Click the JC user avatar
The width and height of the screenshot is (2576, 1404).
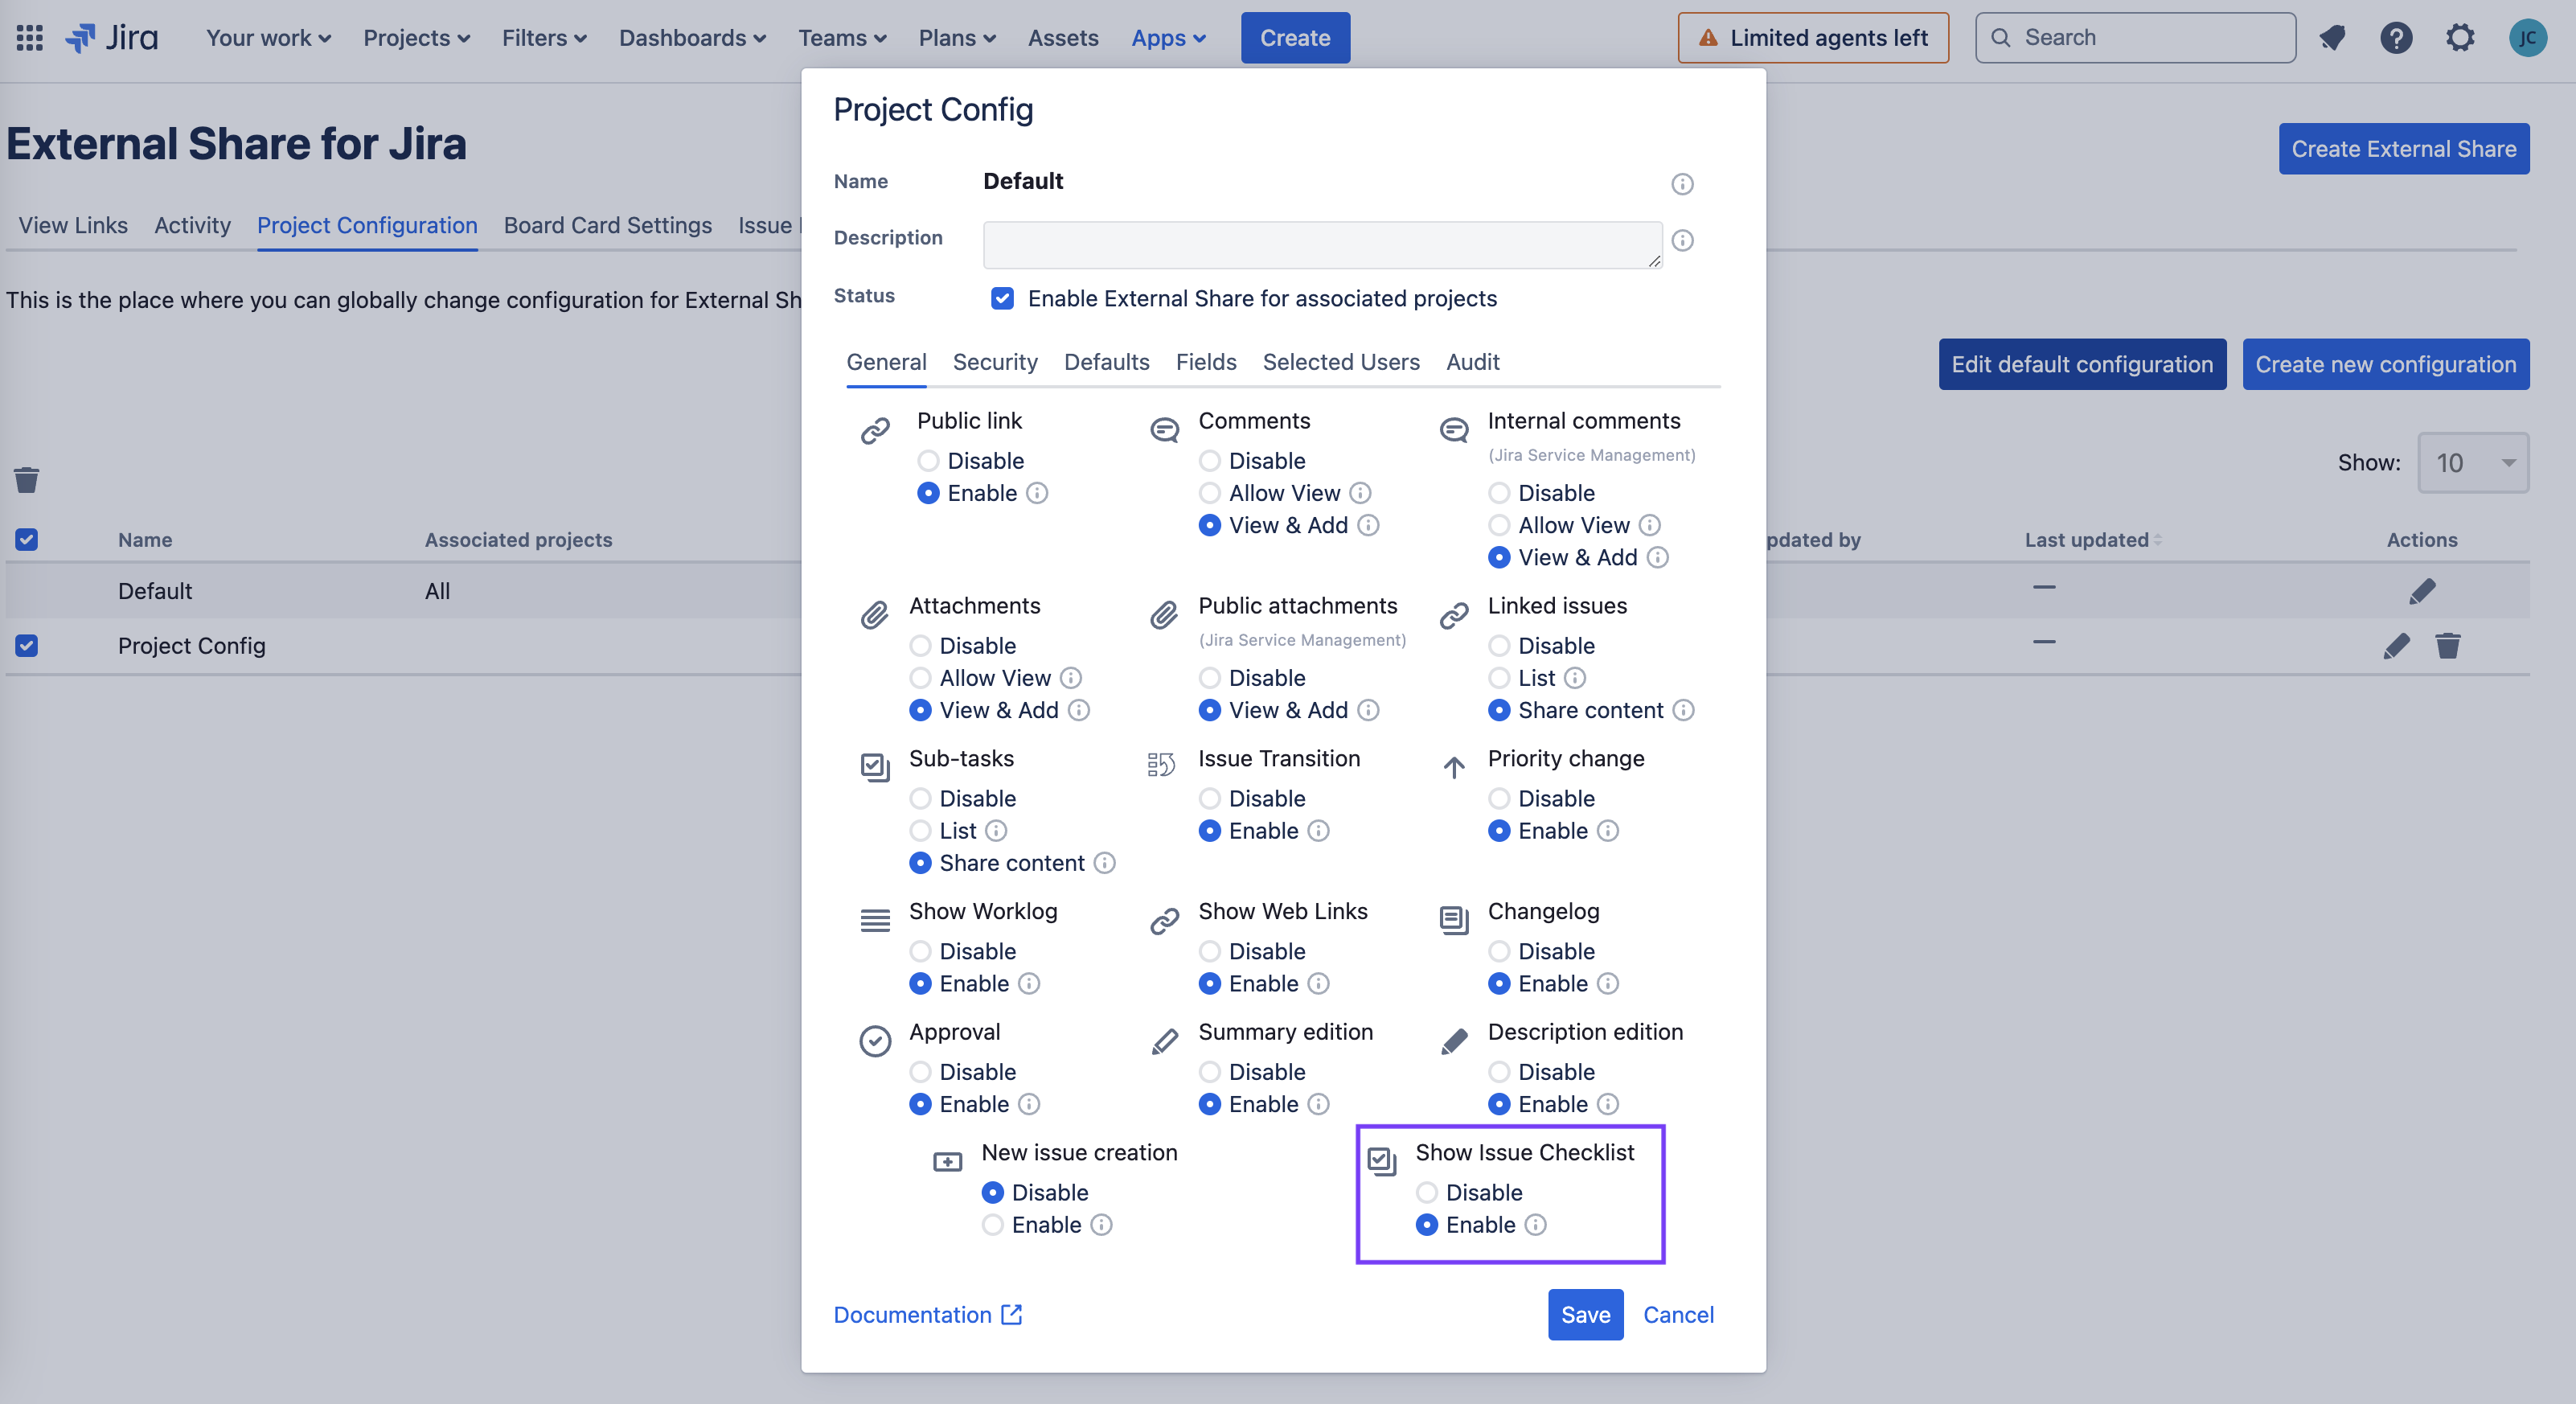click(2527, 38)
